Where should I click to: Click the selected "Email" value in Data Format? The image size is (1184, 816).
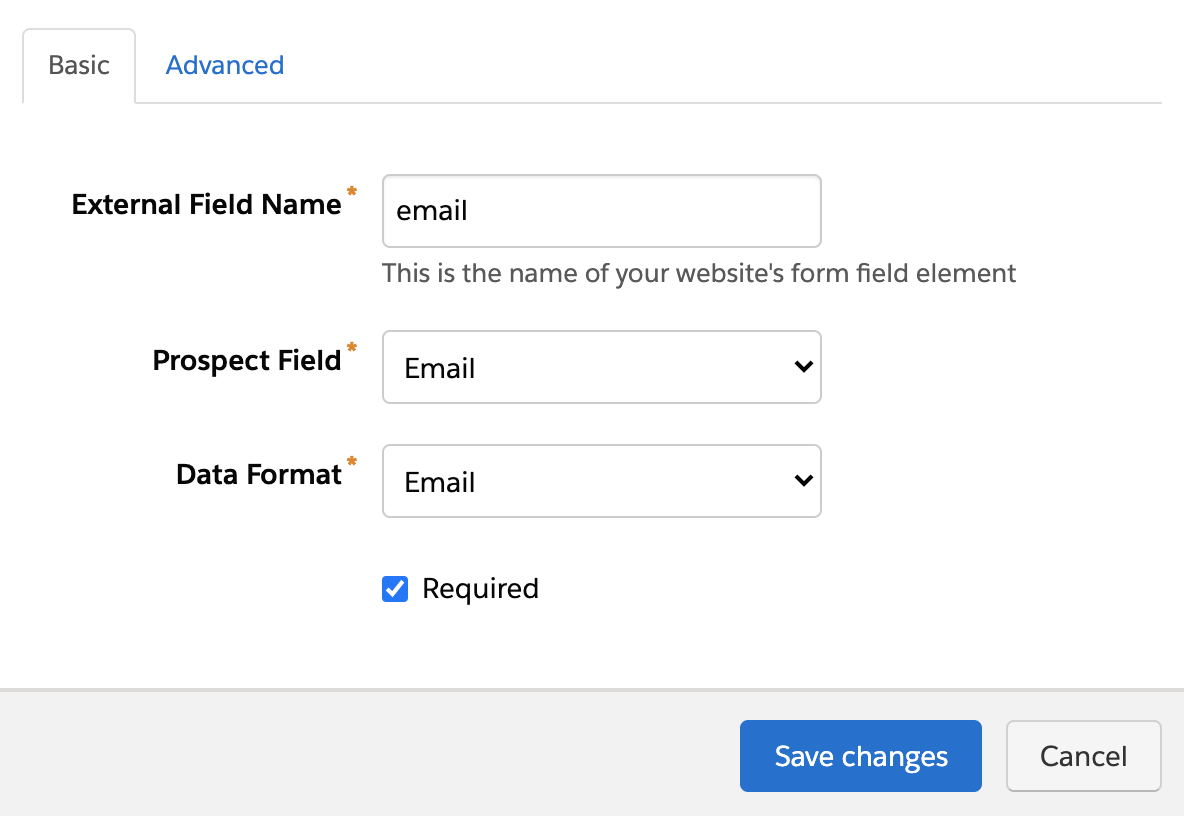point(439,482)
